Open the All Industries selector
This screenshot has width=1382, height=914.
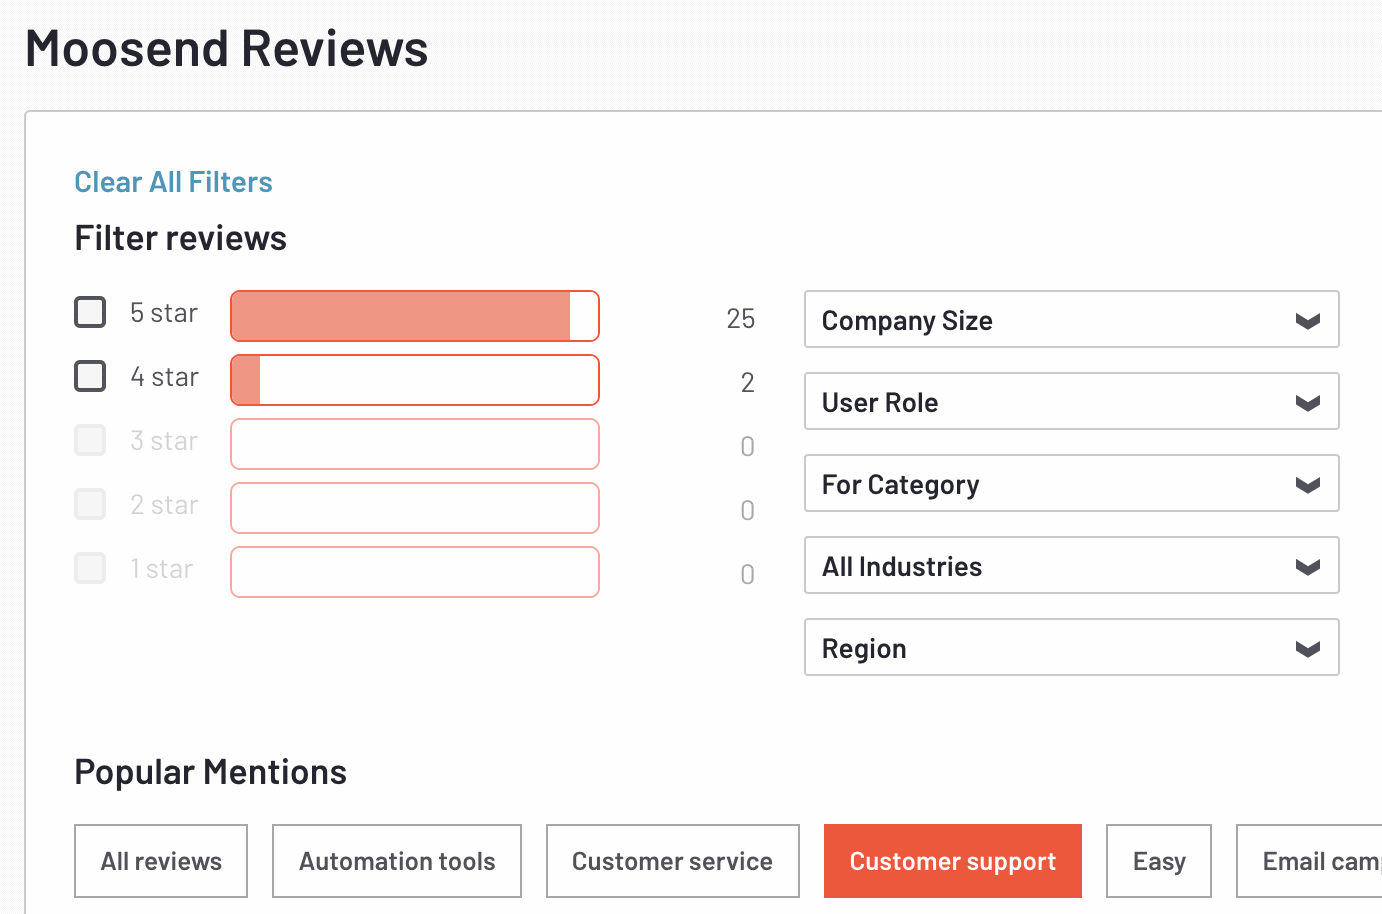1071,566
